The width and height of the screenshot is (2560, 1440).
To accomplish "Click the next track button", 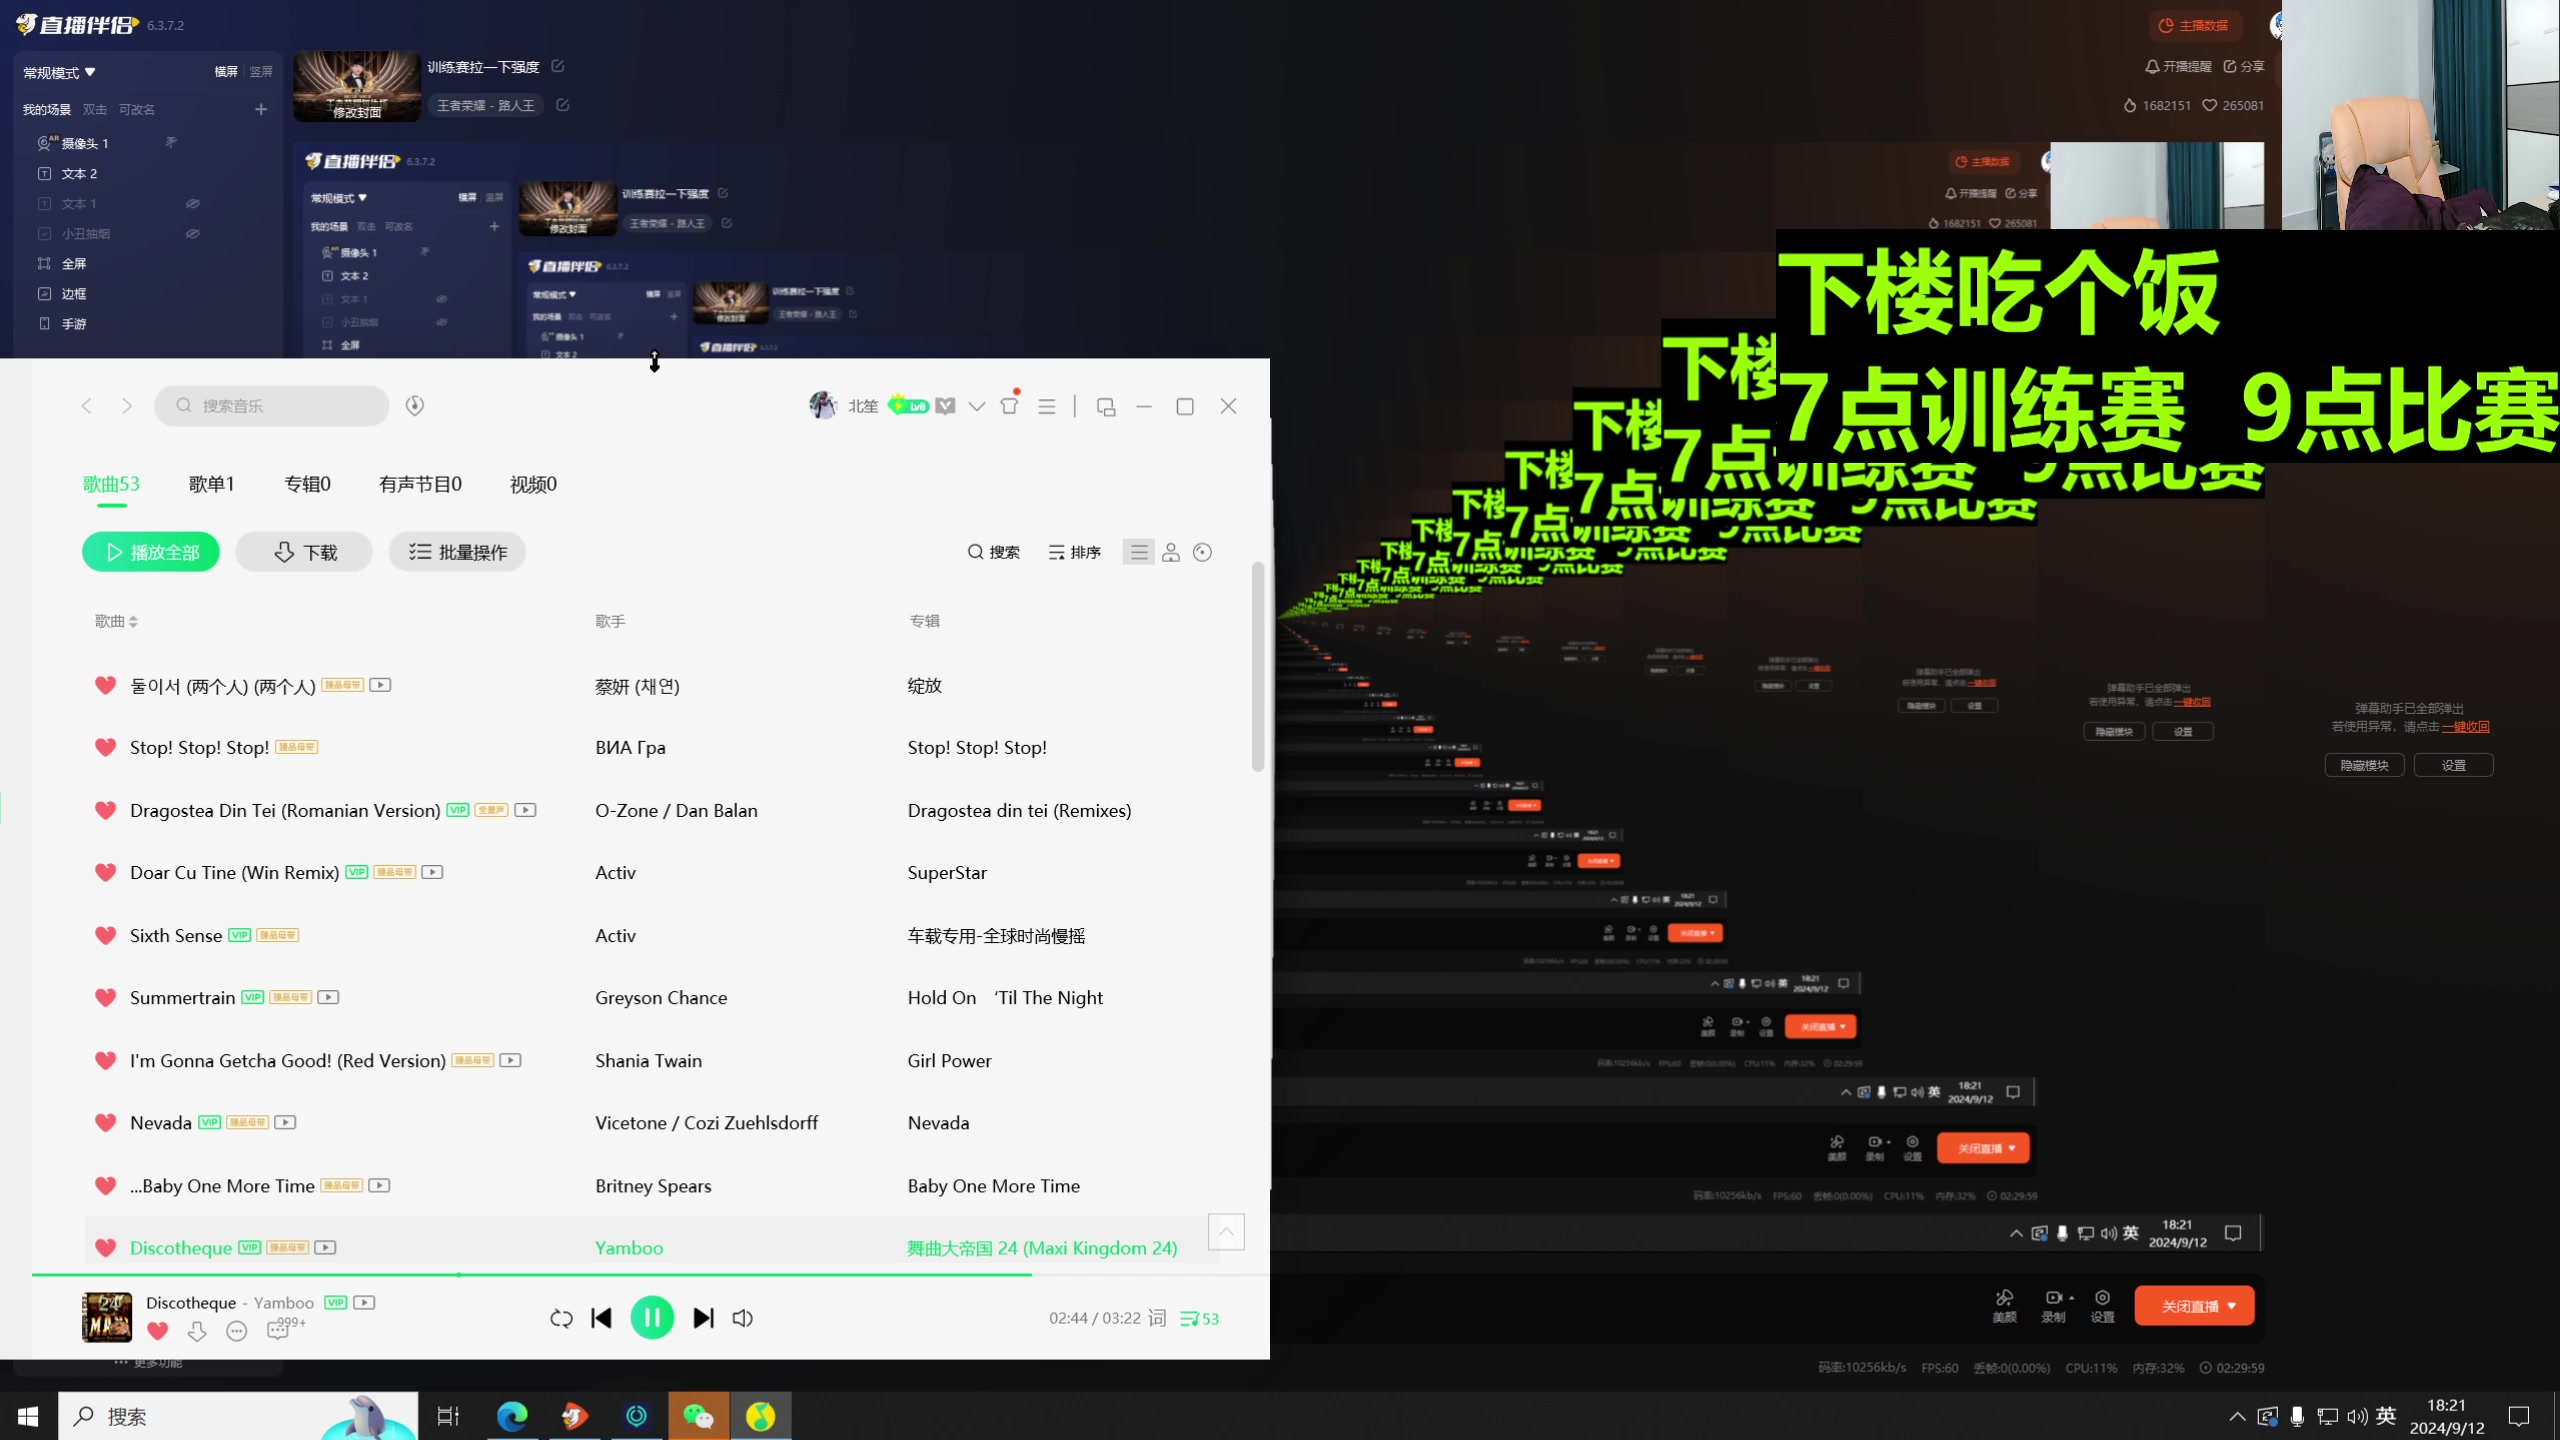I will 702,1317.
